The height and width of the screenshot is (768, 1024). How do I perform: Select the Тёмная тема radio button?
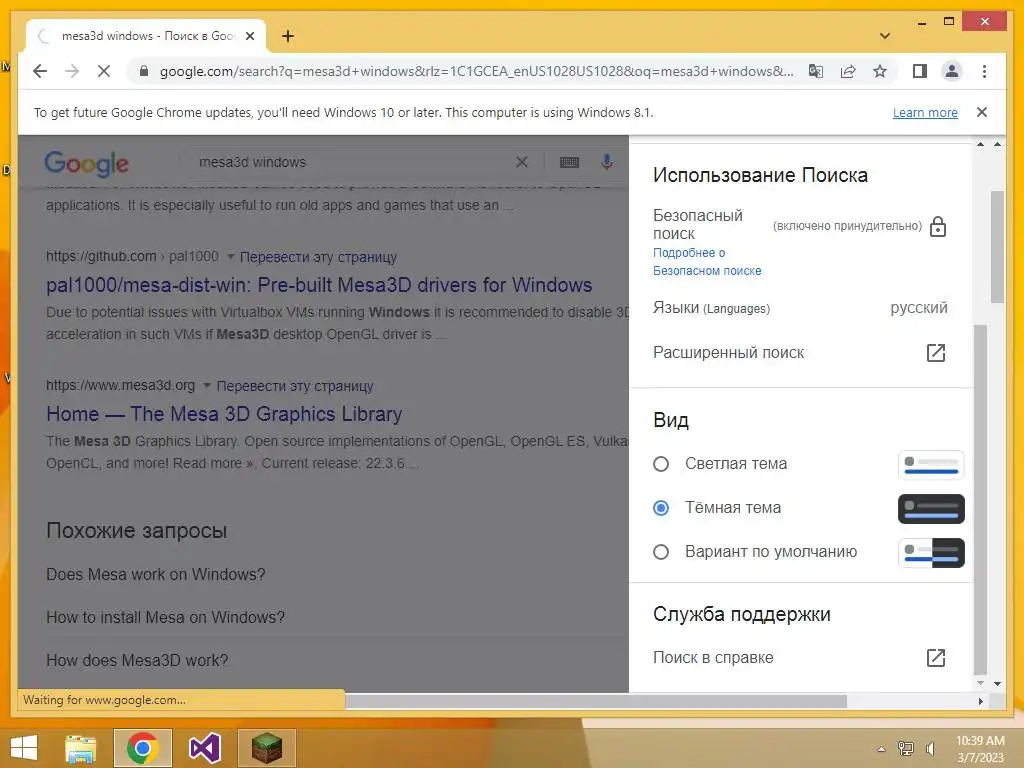tap(661, 507)
